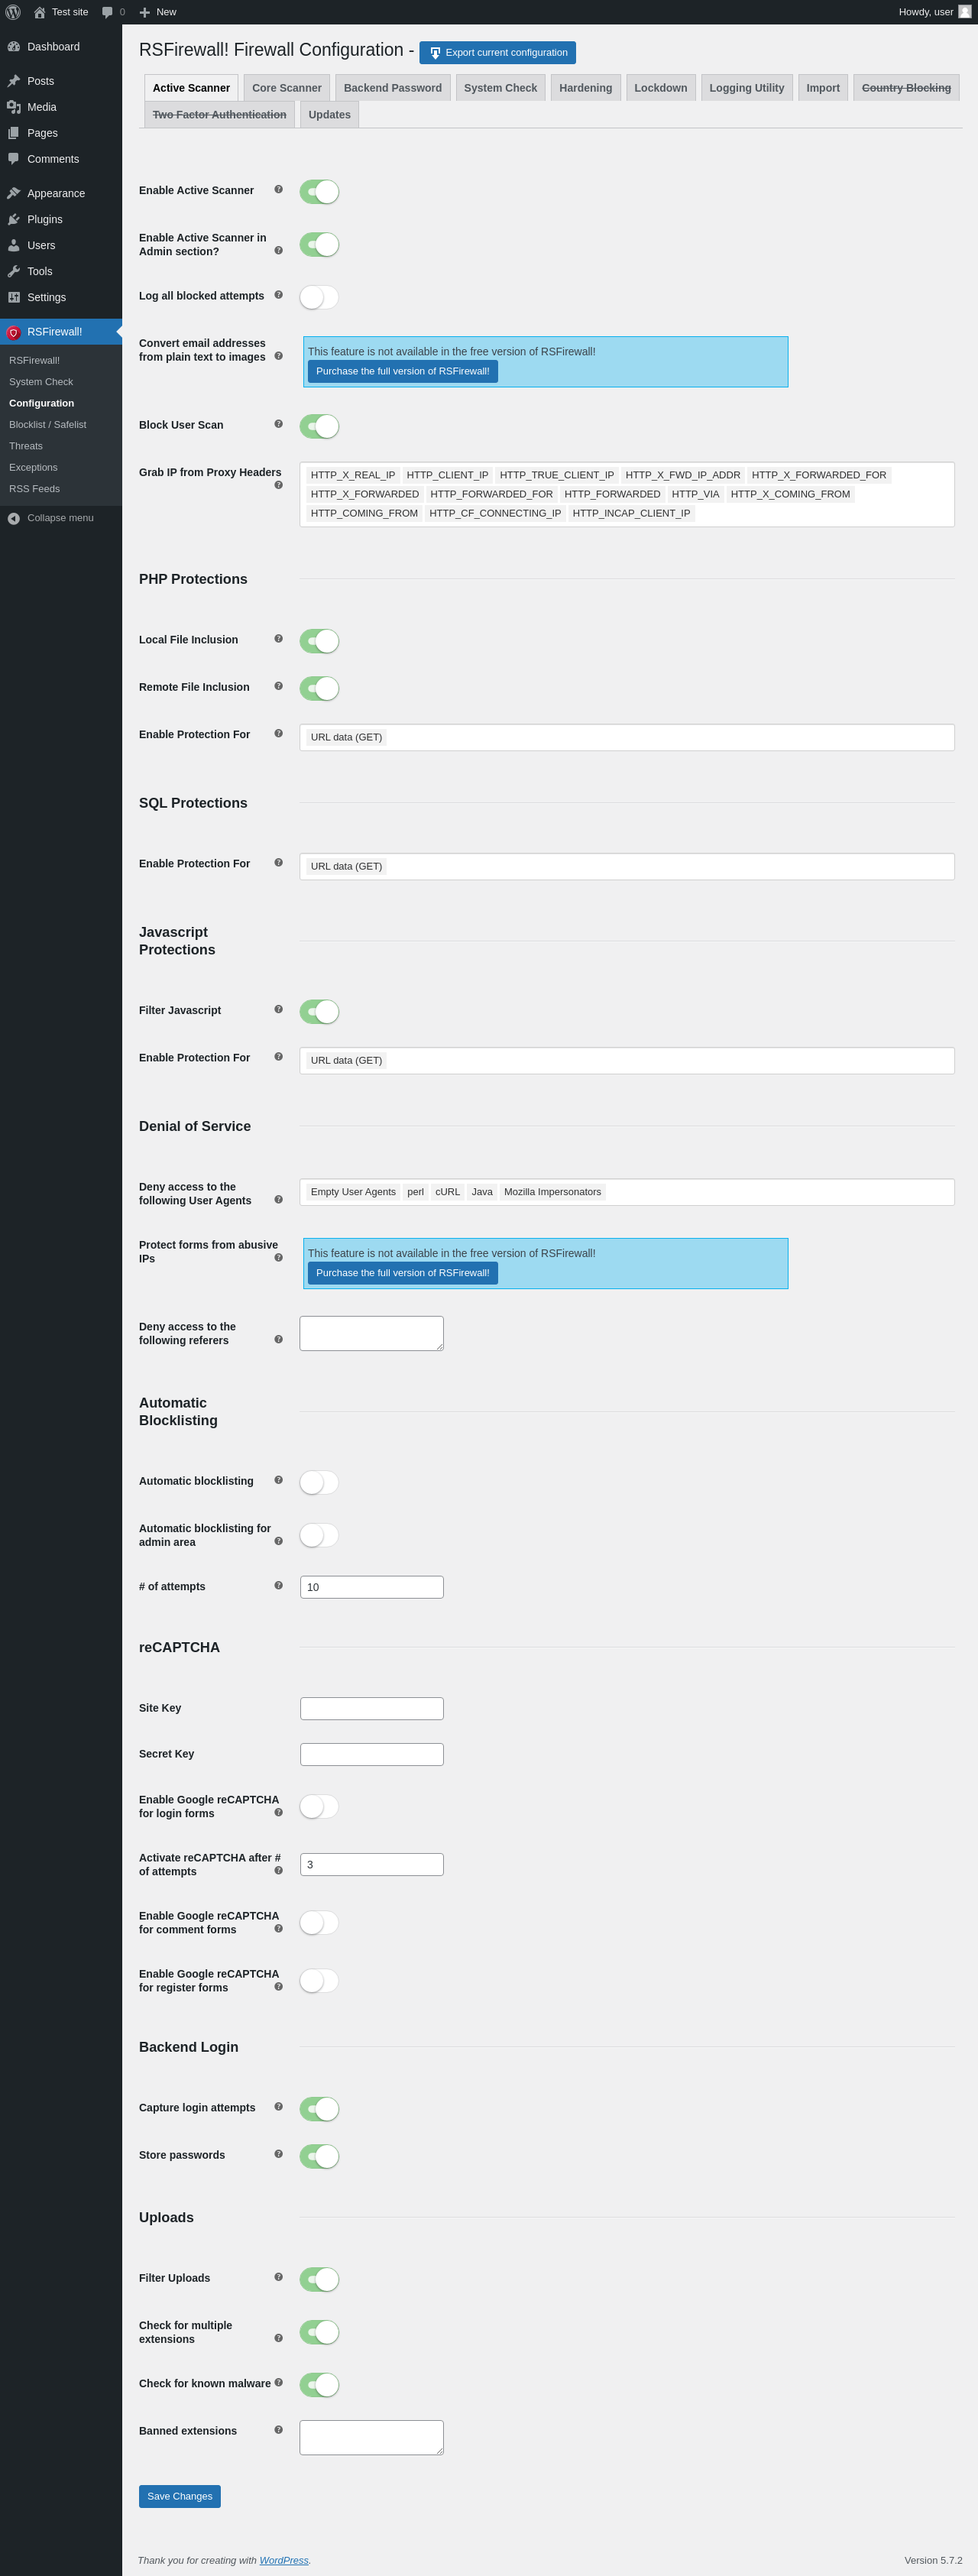Click the help icon beside Filter Javascript
The height and width of the screenshot is (2576, 978).
pos(278,1009)
